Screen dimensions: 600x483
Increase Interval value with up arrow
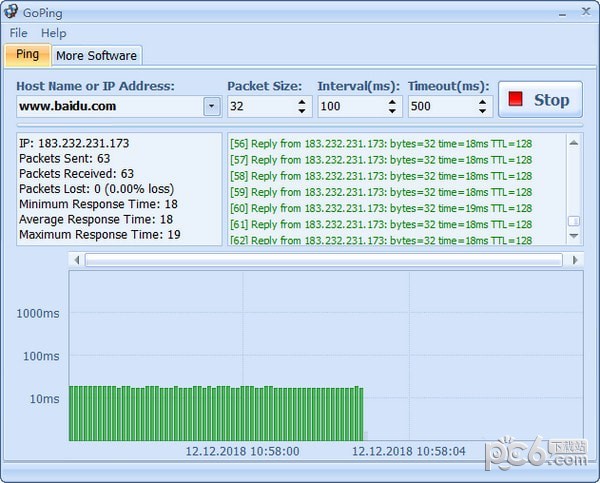(391, 101)
